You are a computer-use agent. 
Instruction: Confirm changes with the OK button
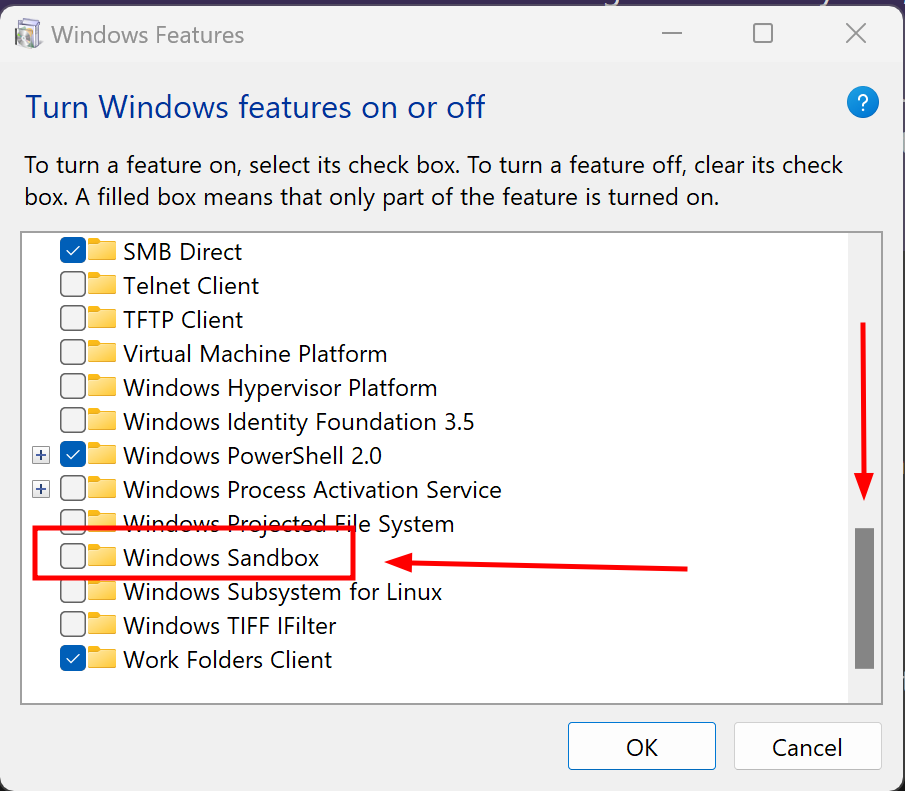click(642, 746)
